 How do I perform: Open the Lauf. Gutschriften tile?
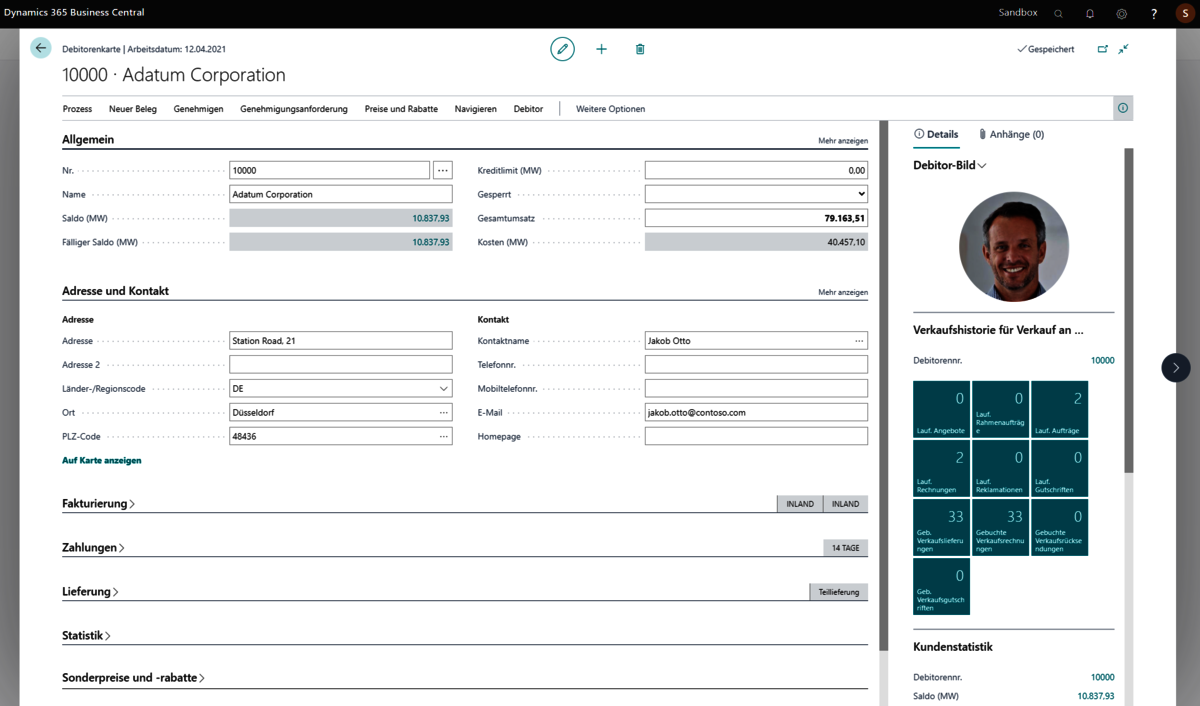click(x=1060, y=468)
